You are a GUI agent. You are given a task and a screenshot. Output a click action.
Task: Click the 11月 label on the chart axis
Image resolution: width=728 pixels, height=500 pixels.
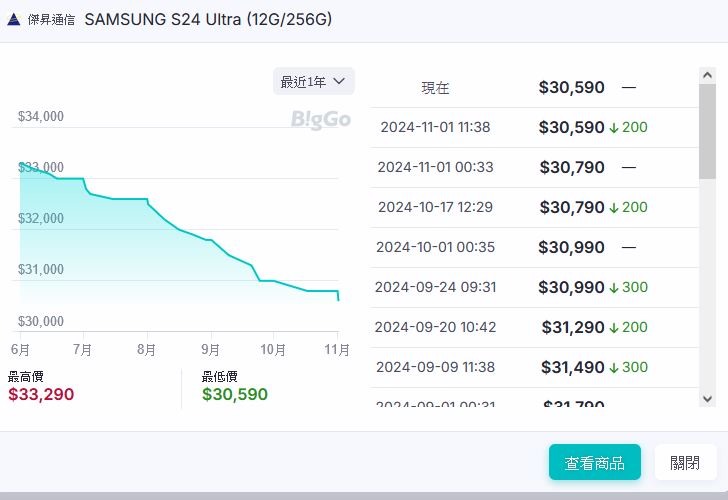pyautogui.click(x=337, y=350)
